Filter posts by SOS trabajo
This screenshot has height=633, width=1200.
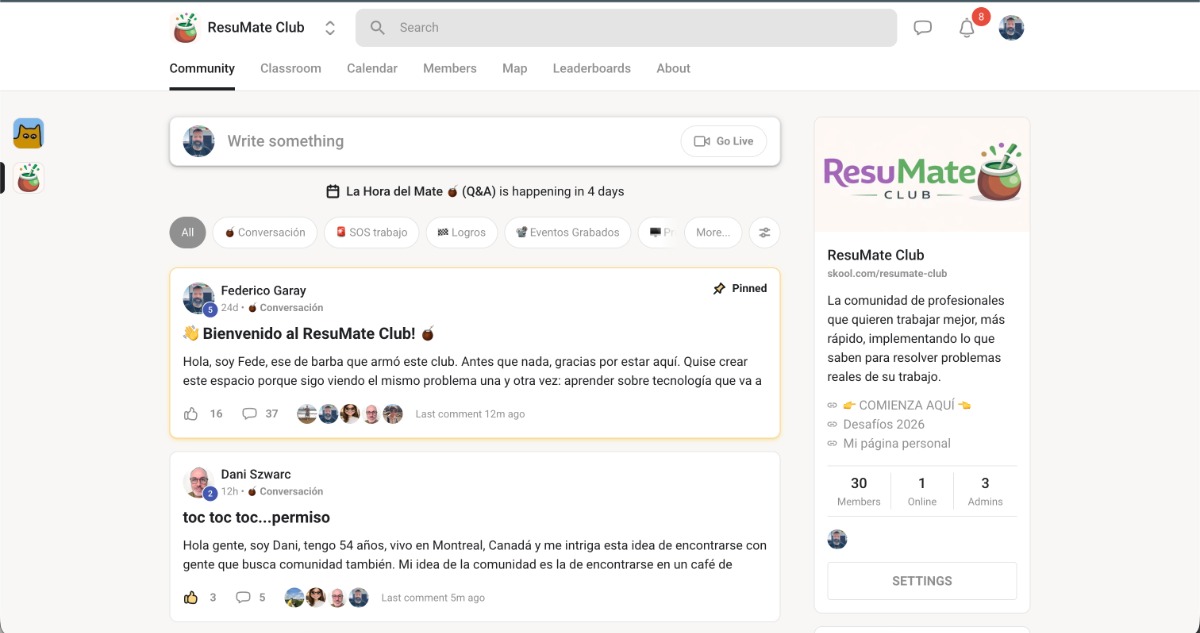(x=371, y=232)
